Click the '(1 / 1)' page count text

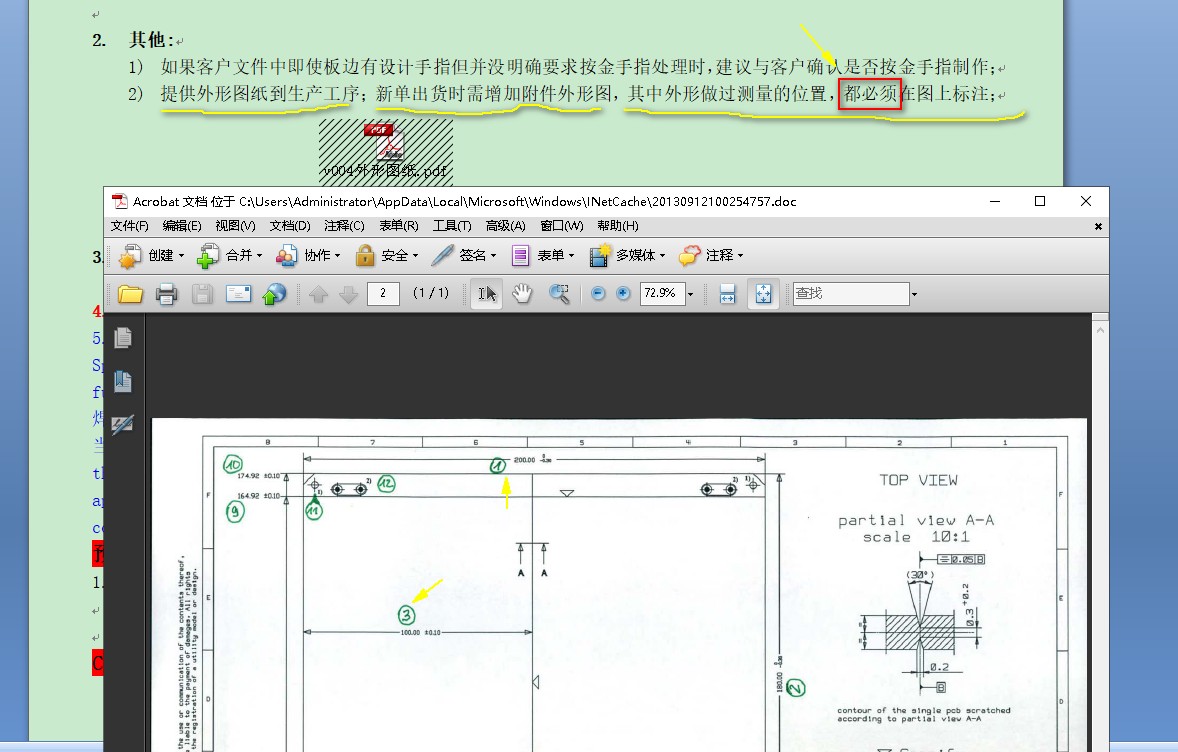pyautogui.click(x=430, y=293)
